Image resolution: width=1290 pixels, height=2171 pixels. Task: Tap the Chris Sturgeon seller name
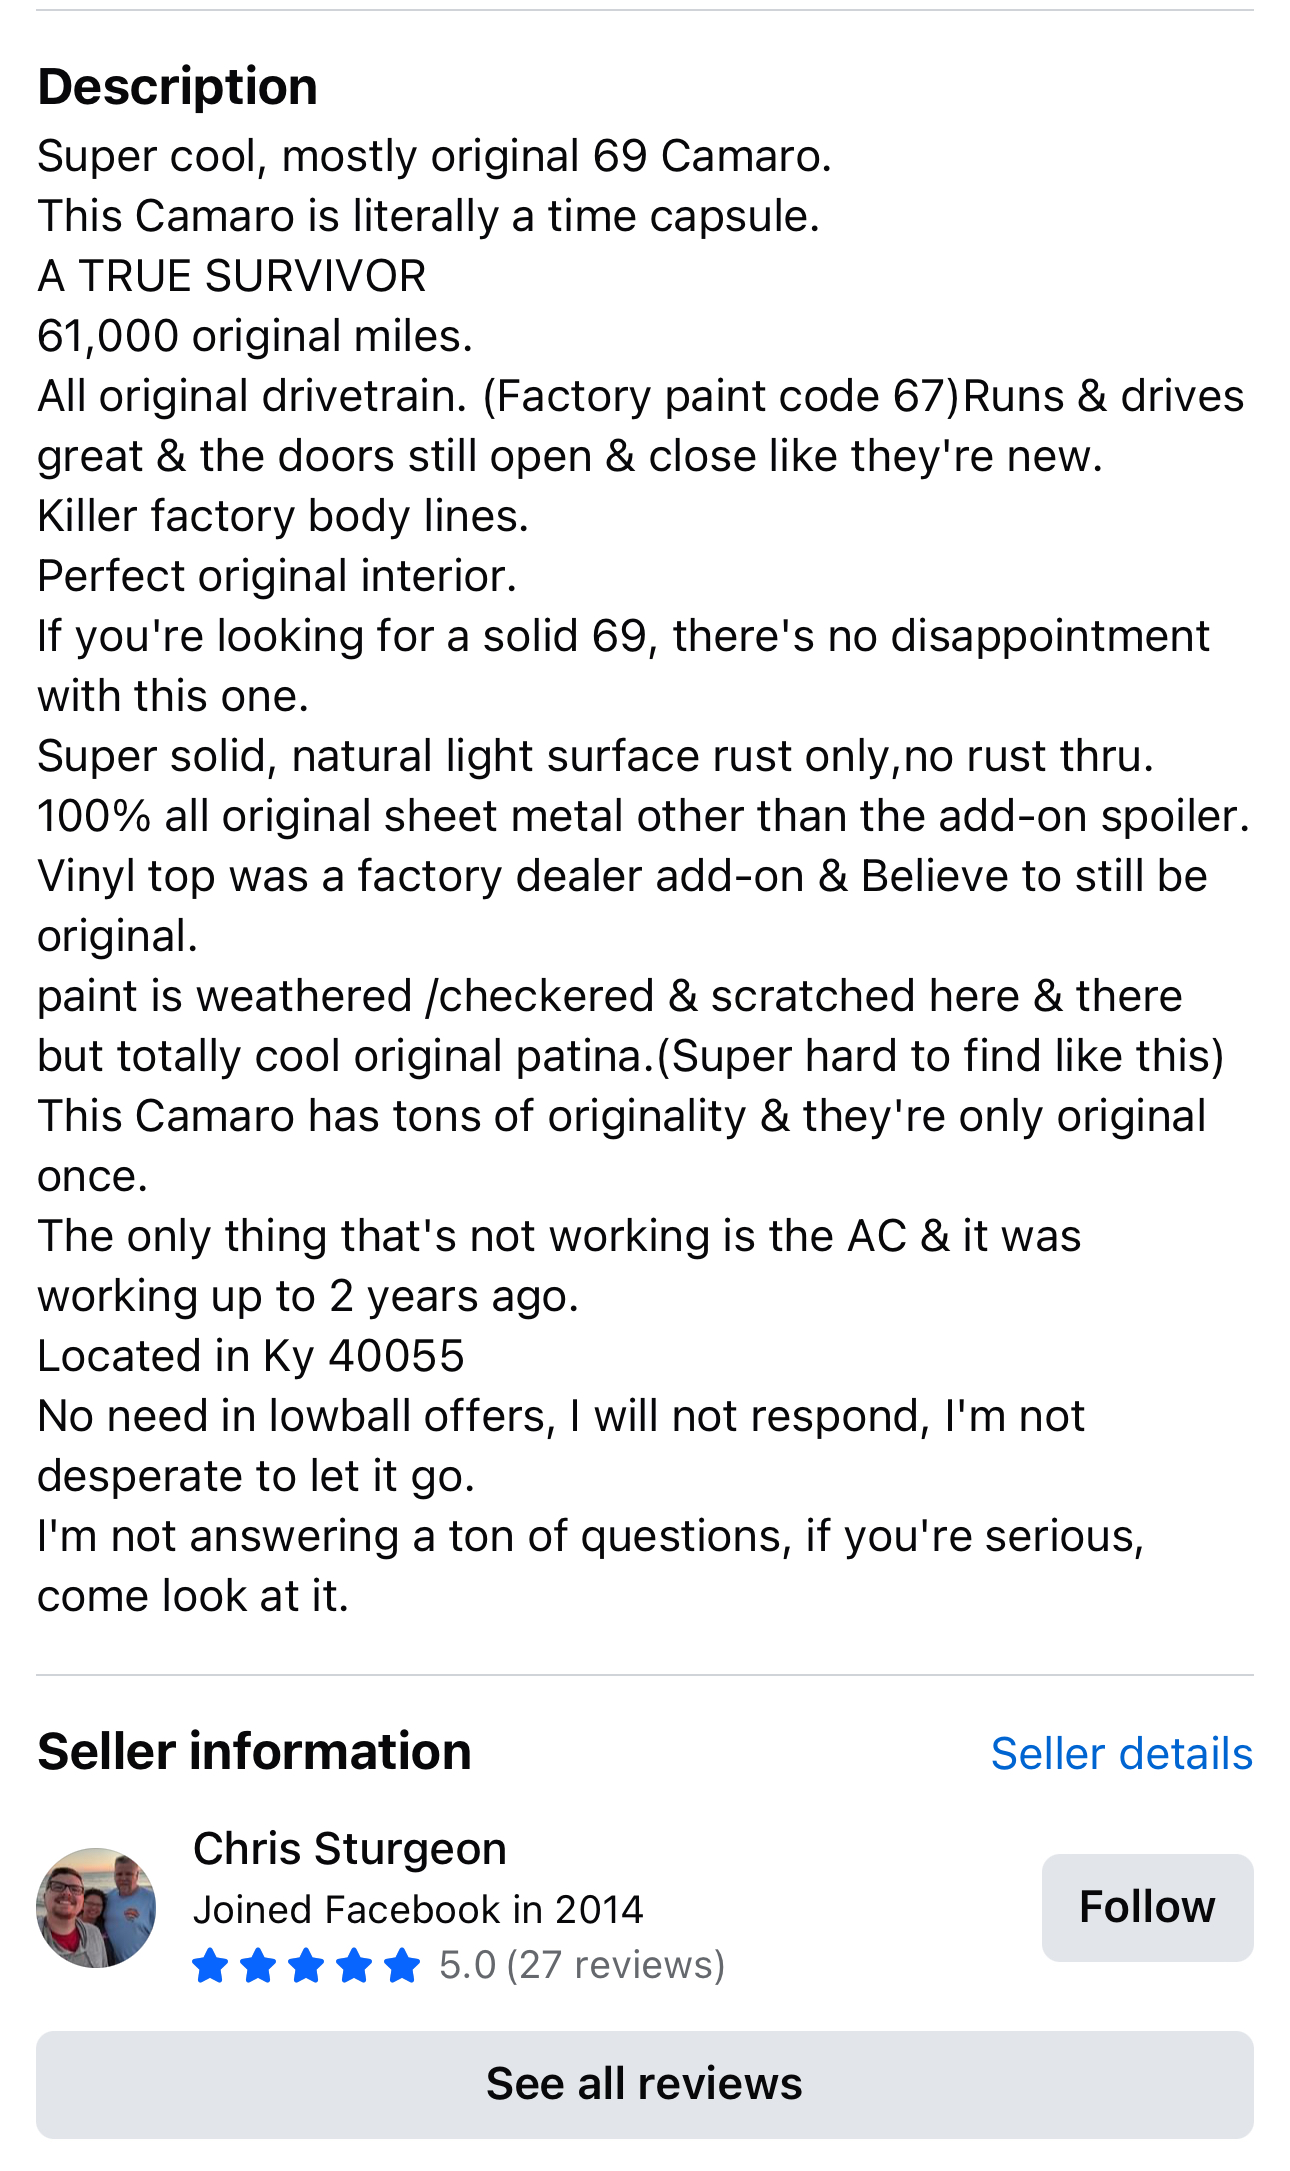(350, 1848)
